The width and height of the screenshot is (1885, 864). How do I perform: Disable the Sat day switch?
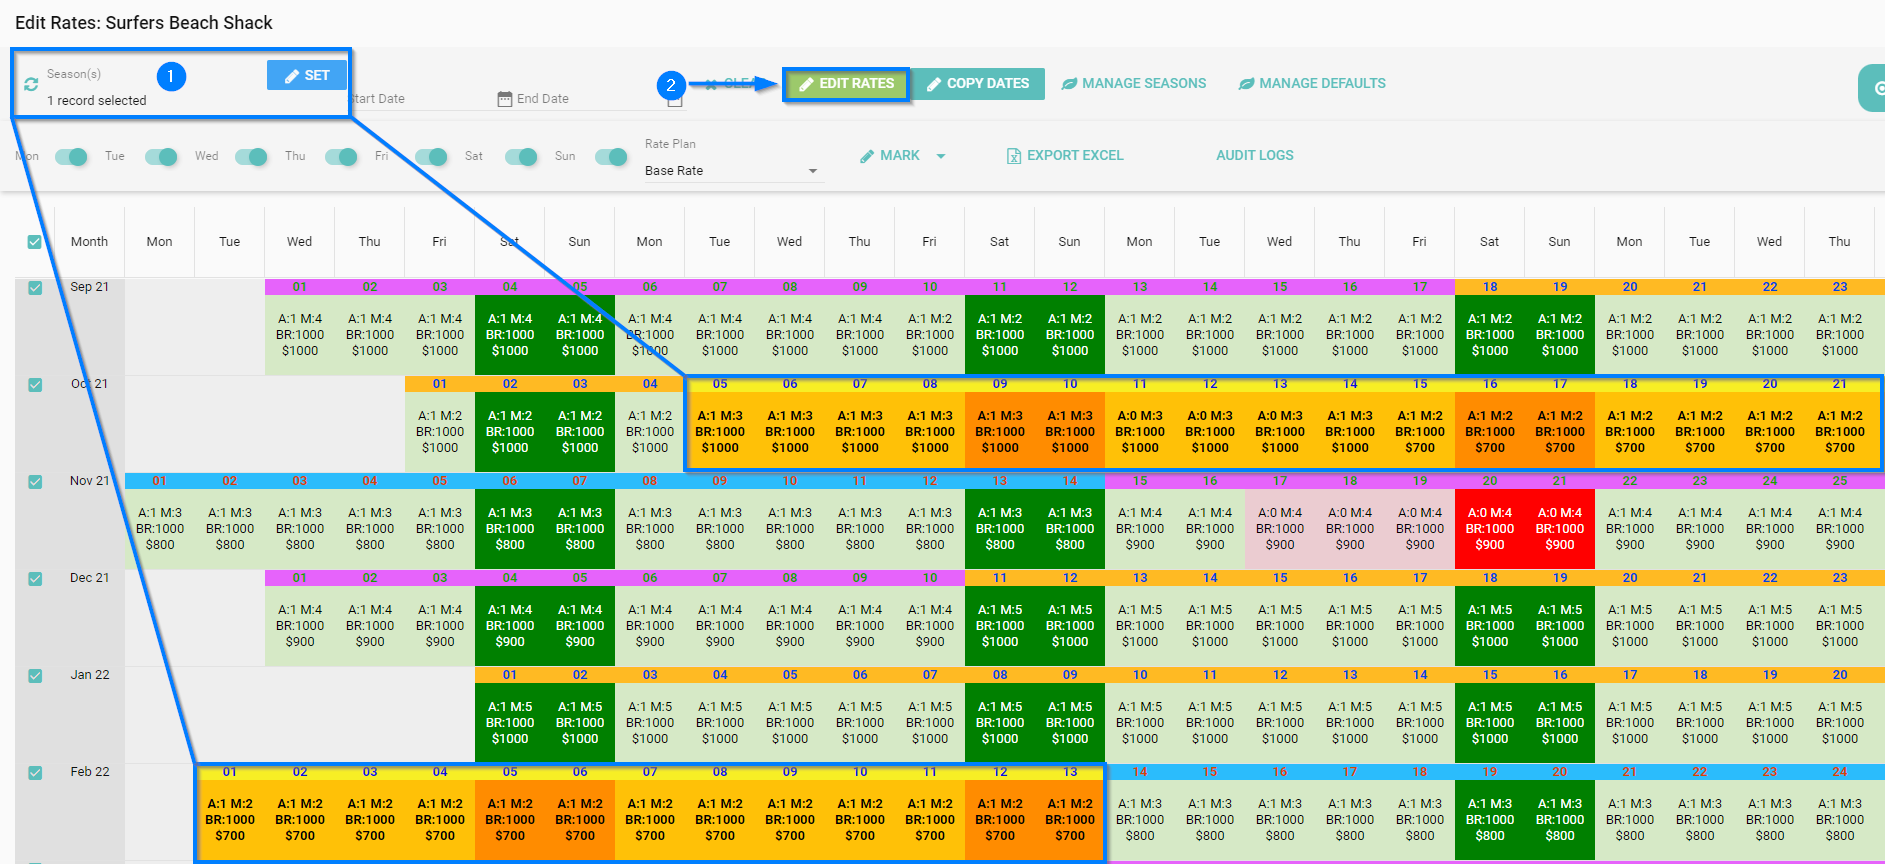520,156
